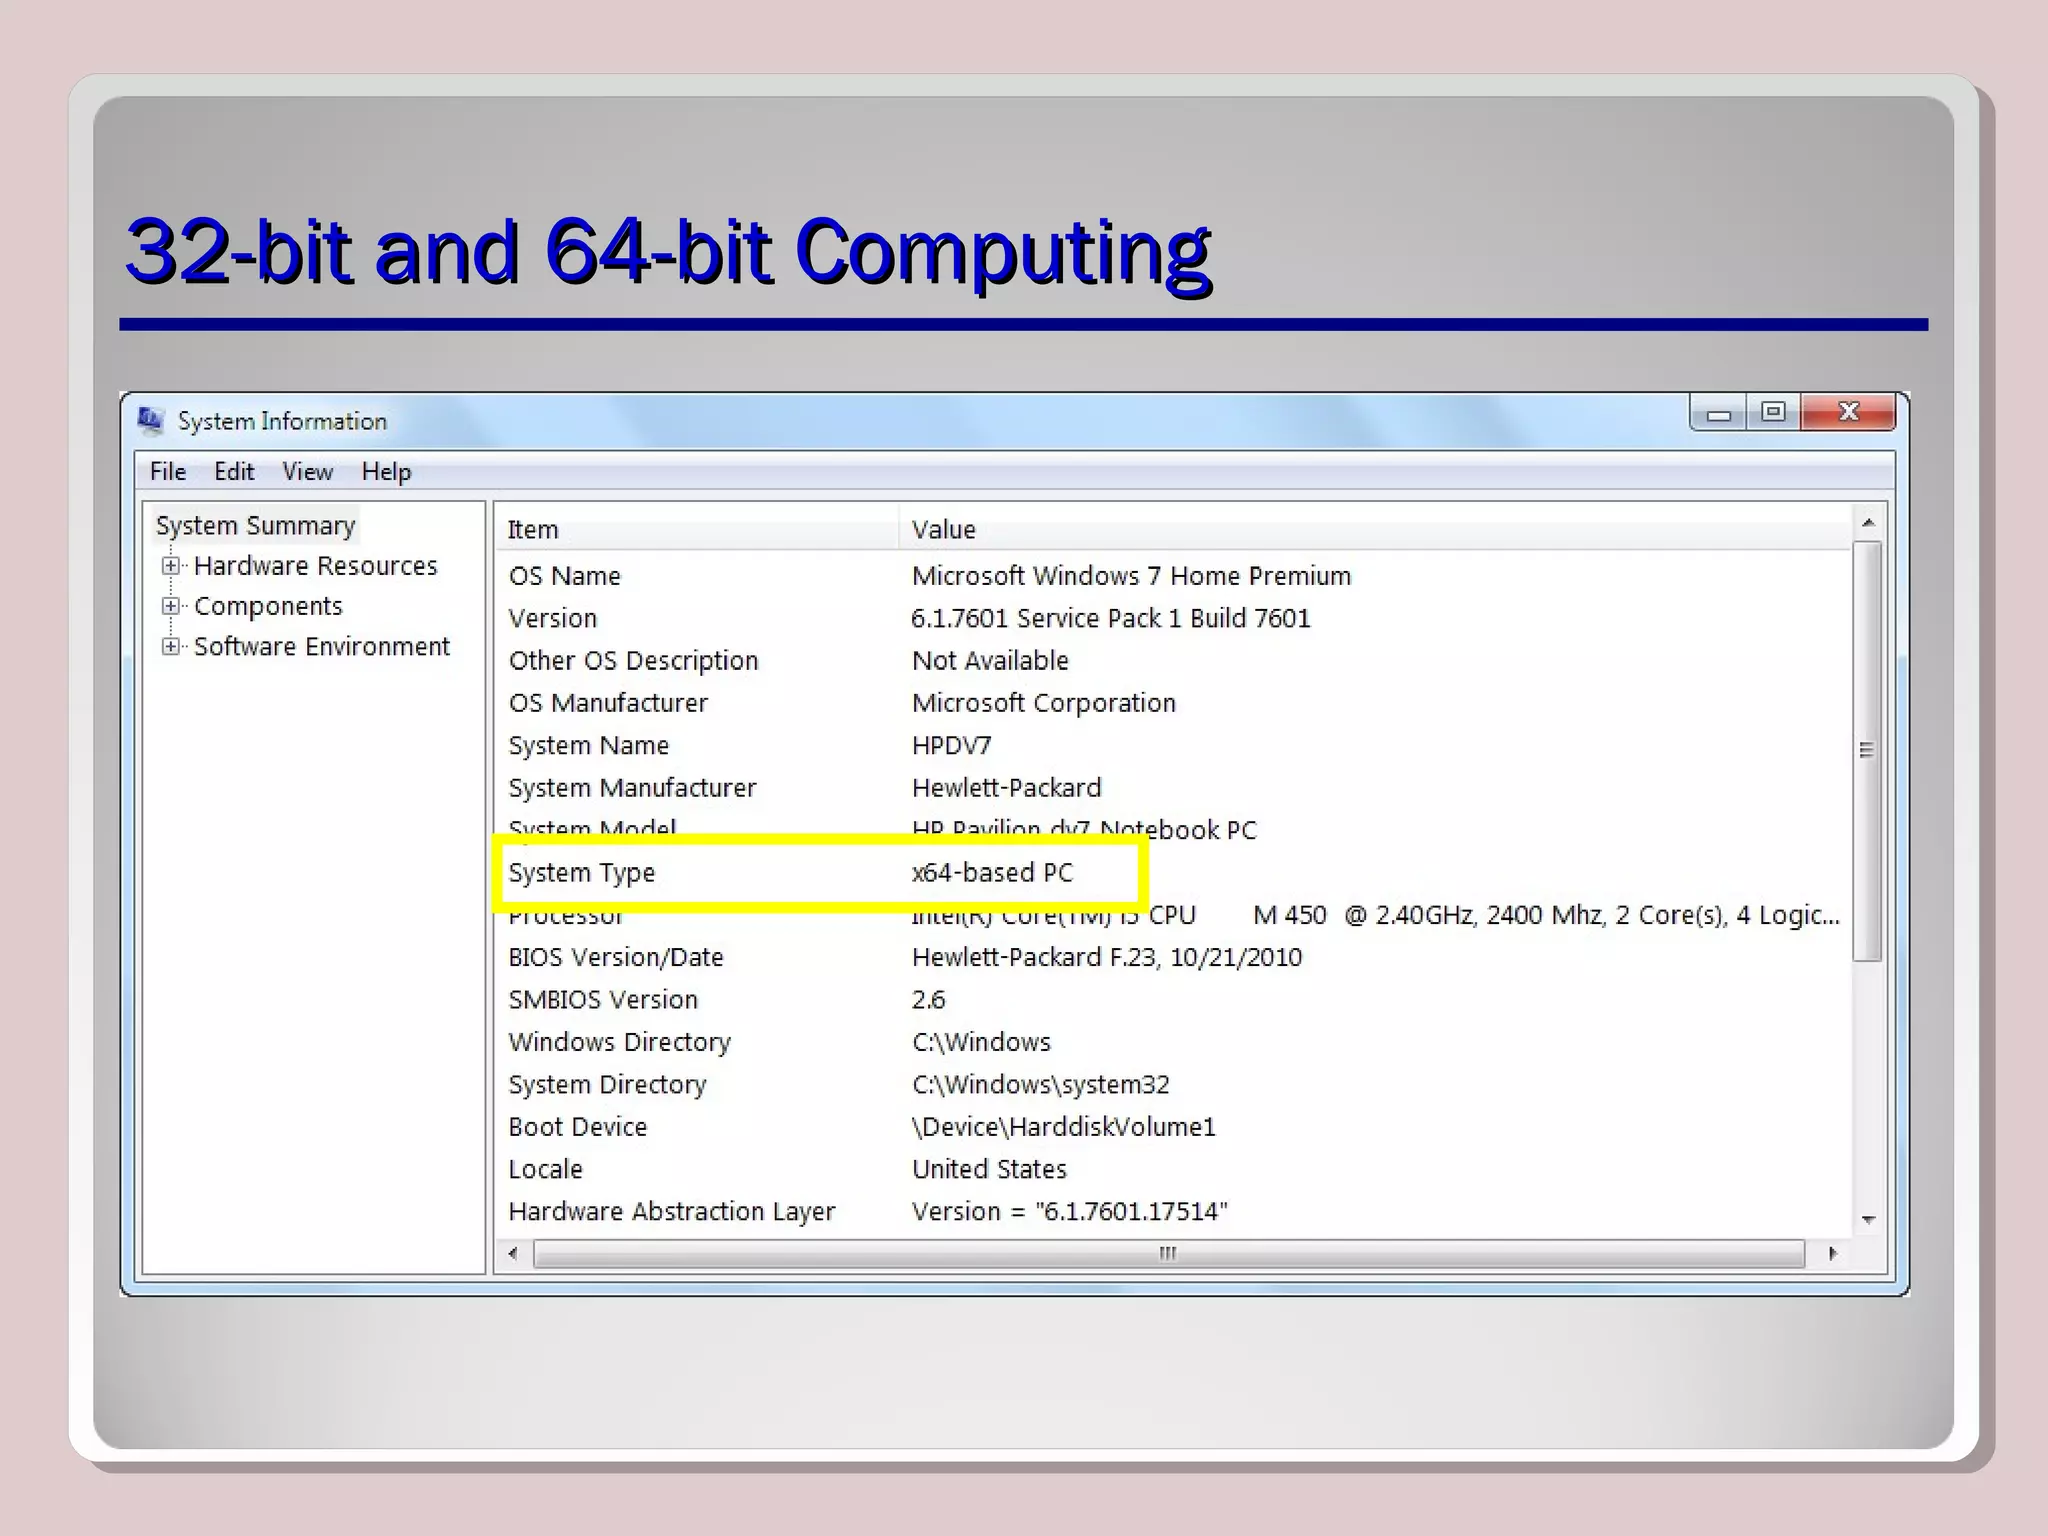Click the Version = "6.1.7601.17514" value

point(1069,1212)
